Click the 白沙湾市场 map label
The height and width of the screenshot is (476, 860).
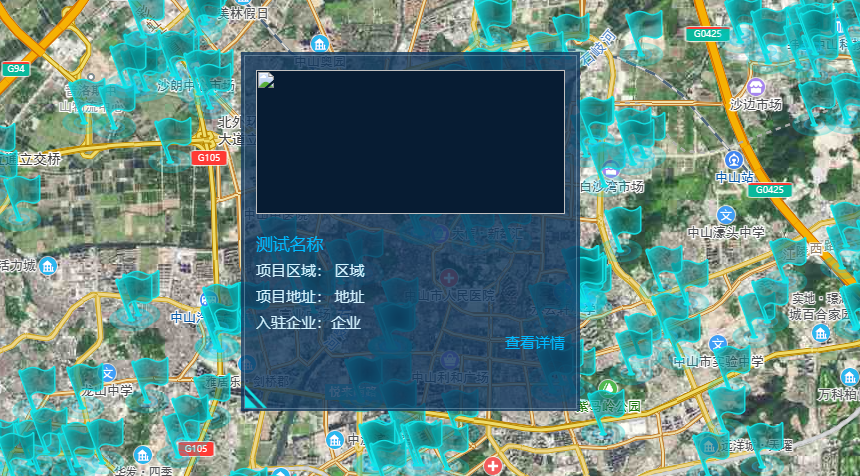612,187
